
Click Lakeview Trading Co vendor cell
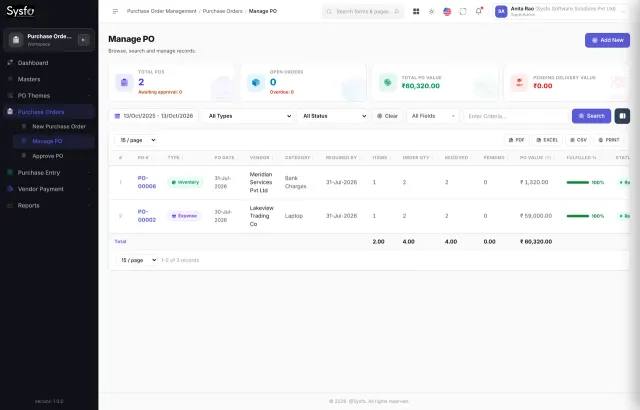[261, 216]
